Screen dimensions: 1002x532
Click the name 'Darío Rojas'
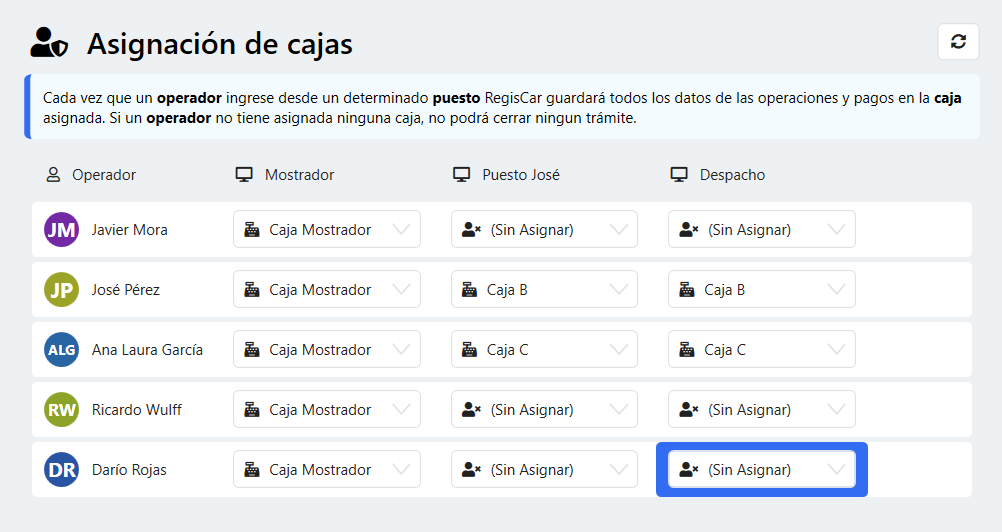coord(129,470)
